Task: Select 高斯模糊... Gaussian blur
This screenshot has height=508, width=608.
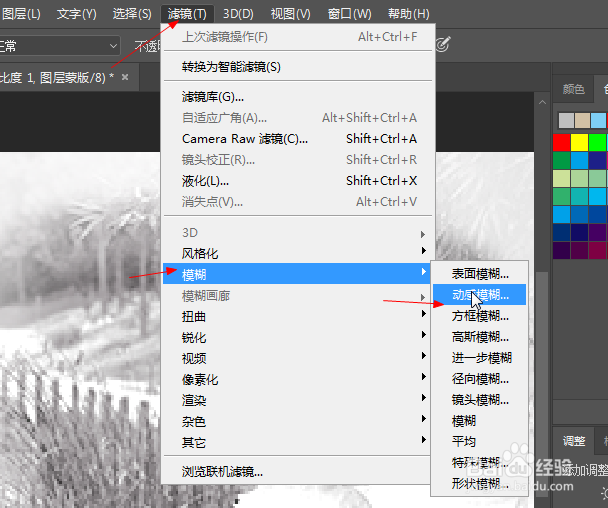Action: coord(480,337)
